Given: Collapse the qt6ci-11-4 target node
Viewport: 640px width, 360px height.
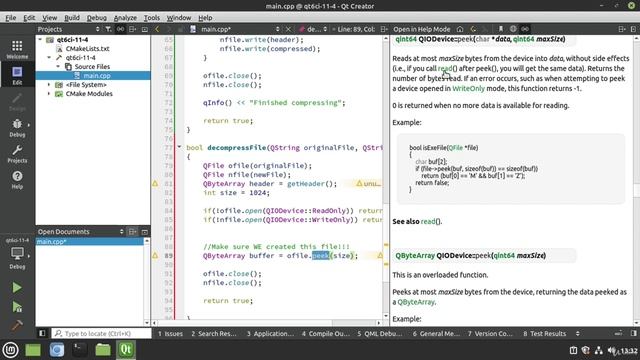Looking at the screenshot, I should tap(49, 58).
